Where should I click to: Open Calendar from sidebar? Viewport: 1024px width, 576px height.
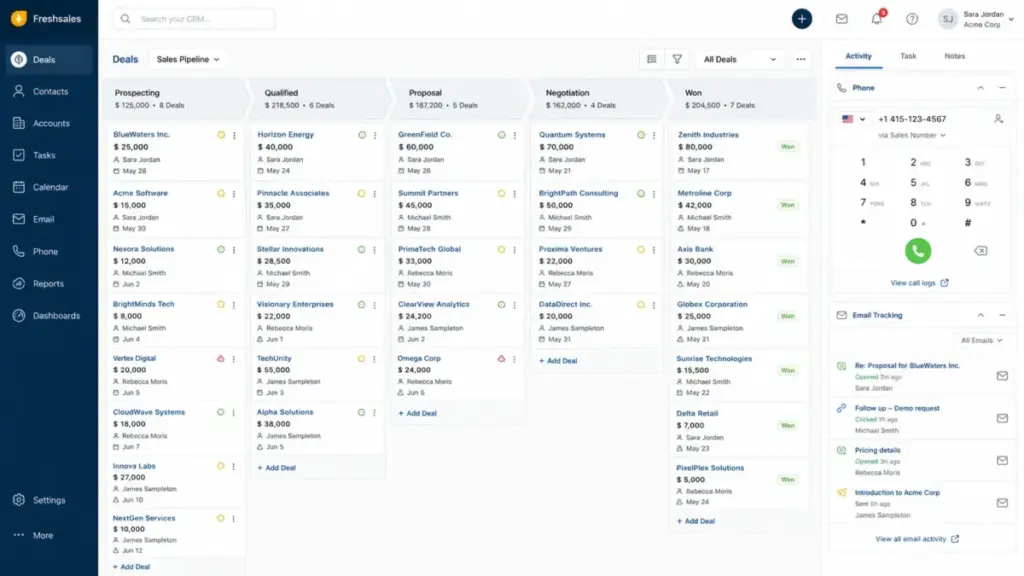point(49,187)
